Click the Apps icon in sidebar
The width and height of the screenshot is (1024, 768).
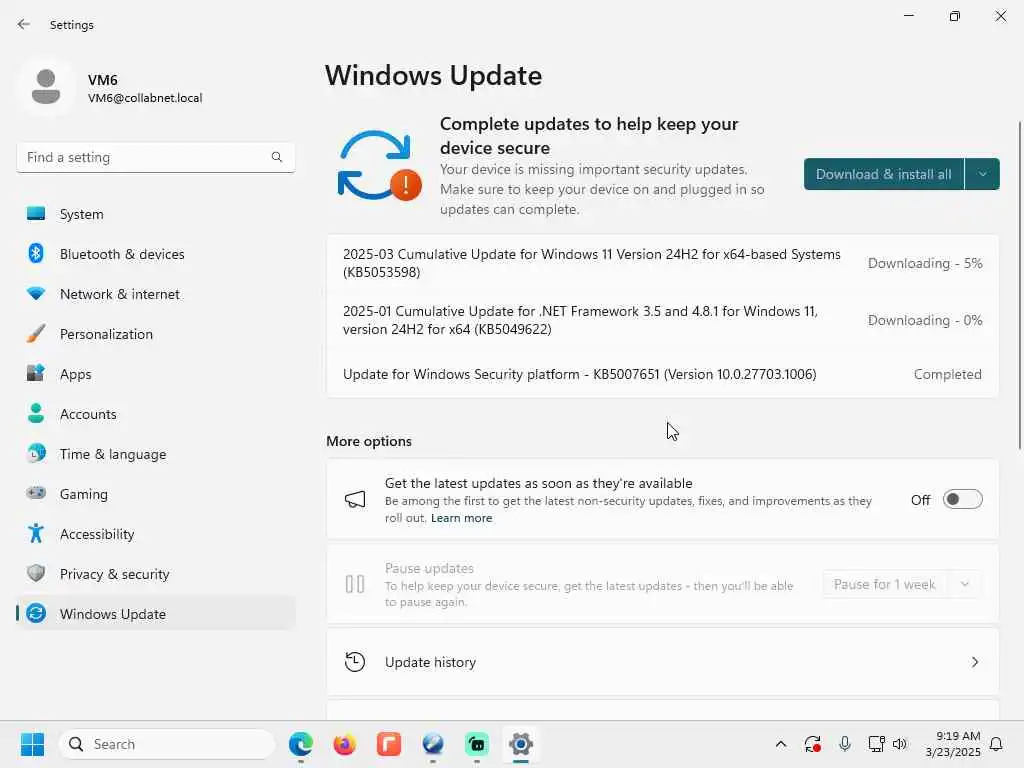(x=36, y=374)
